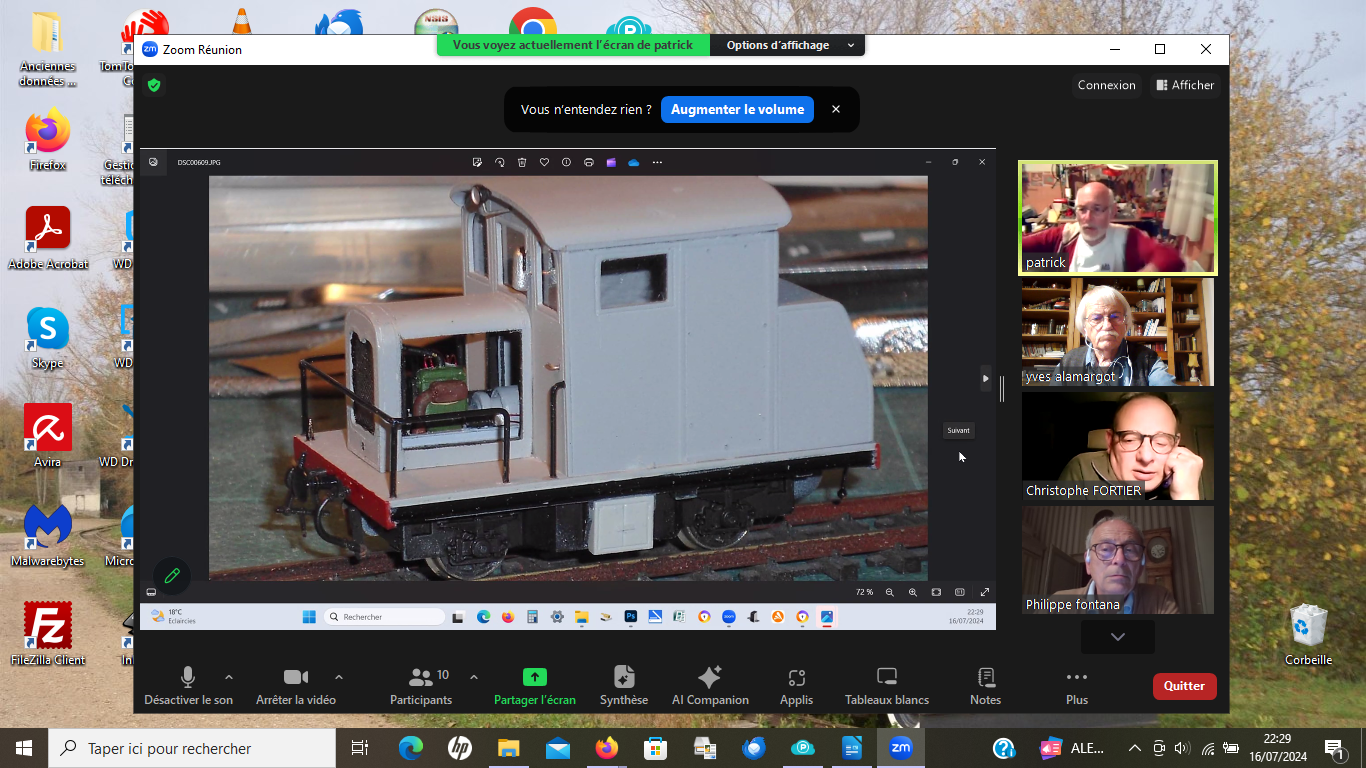Open the notification center icon
1366x768 pixels.
[x=1334, y=748]
